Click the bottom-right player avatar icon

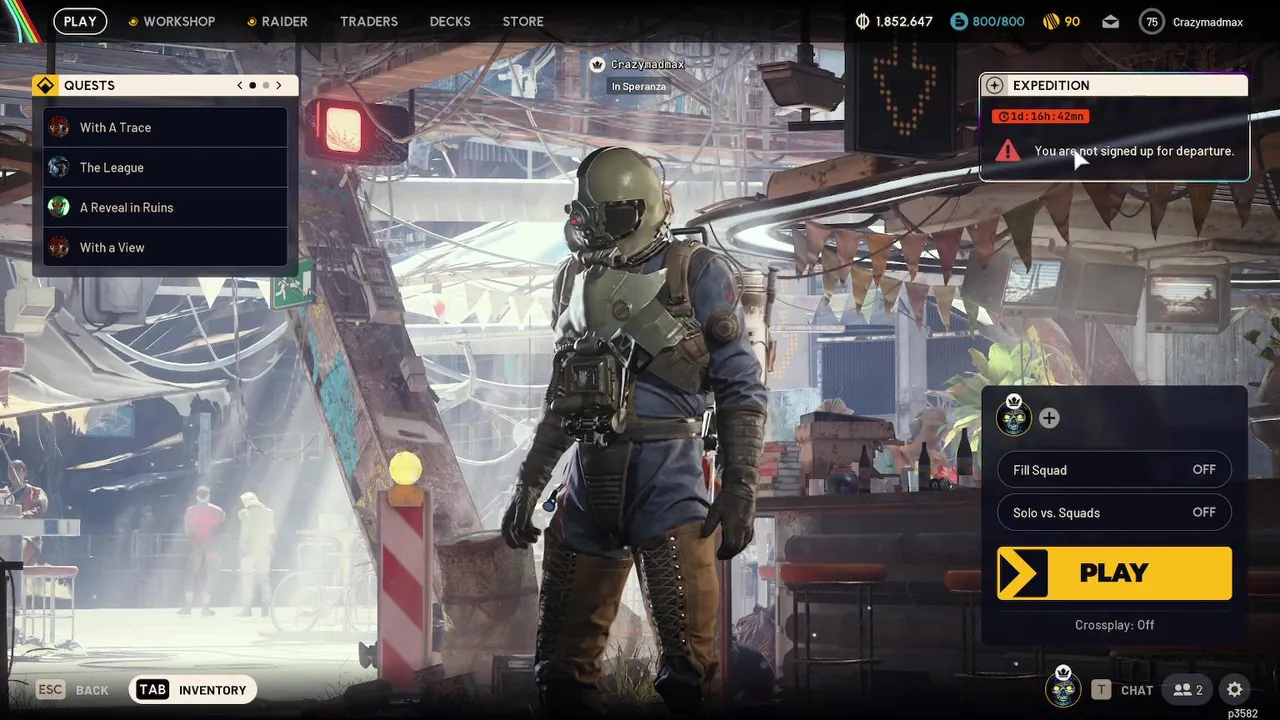tap(1063, 689)
